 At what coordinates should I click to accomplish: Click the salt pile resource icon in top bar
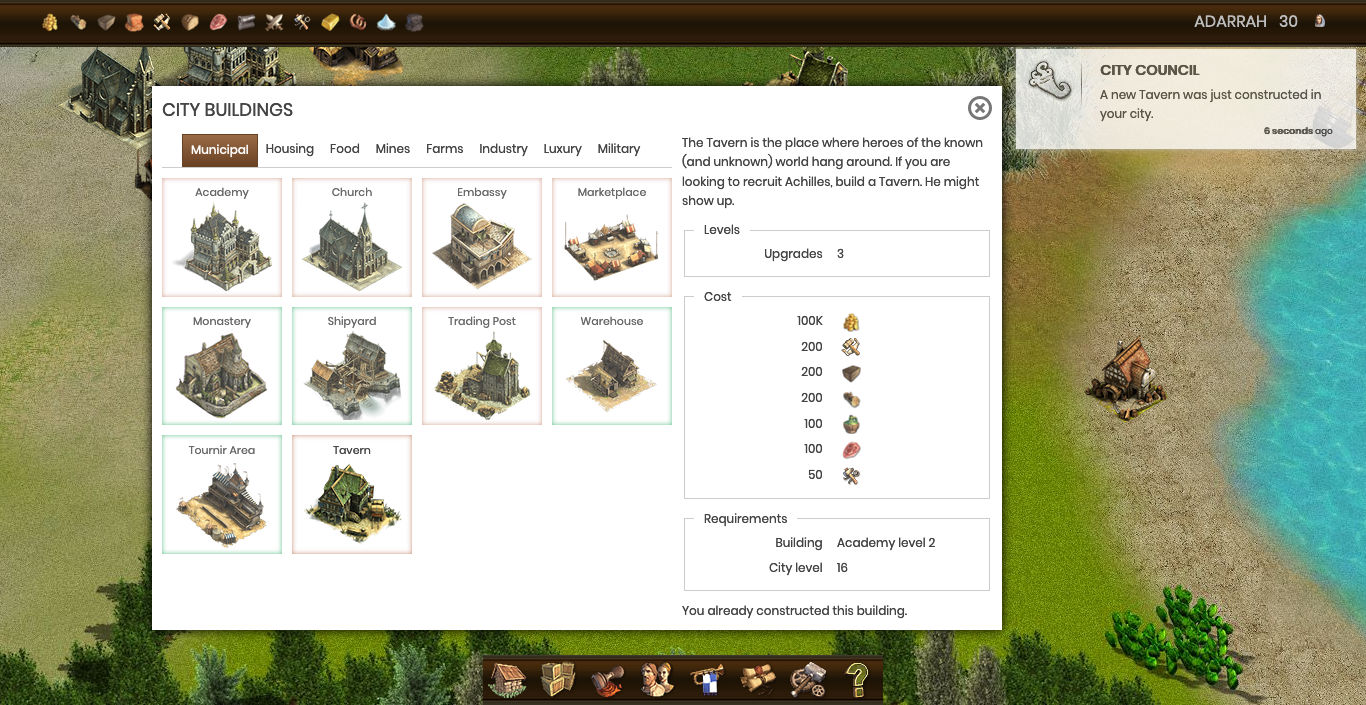(386, 22)
